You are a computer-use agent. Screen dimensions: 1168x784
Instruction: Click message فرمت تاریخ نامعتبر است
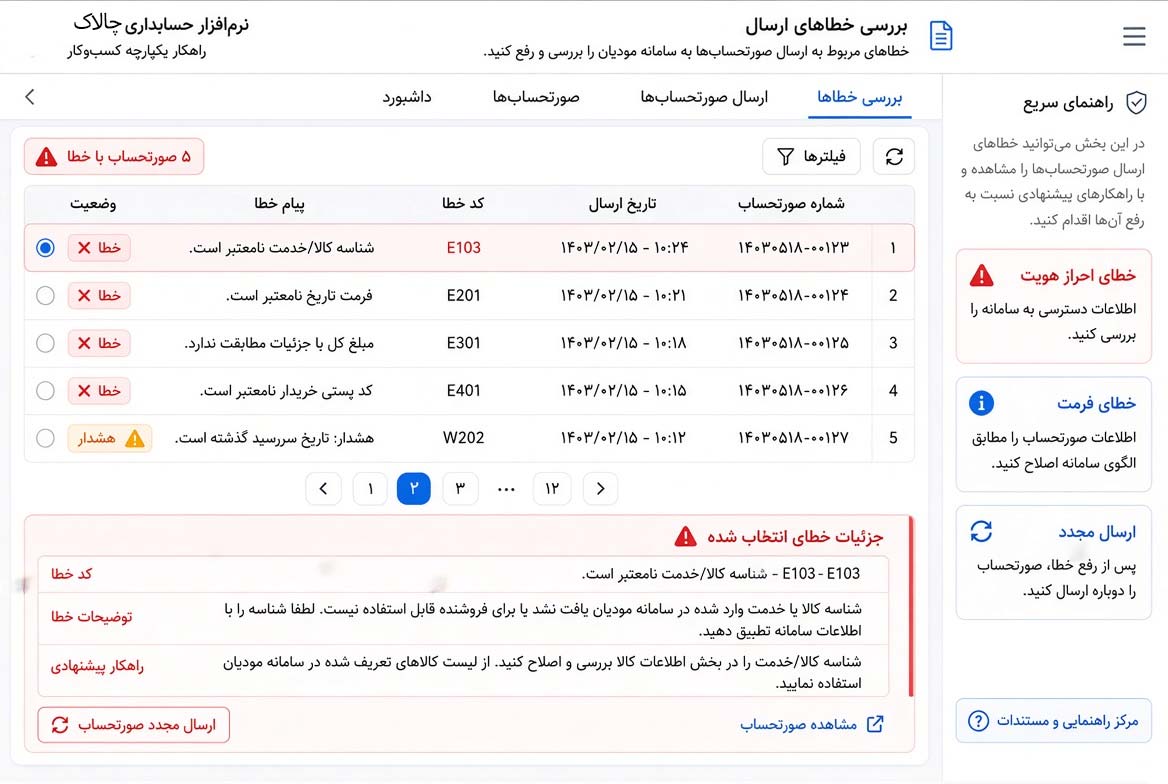[299, 296]
